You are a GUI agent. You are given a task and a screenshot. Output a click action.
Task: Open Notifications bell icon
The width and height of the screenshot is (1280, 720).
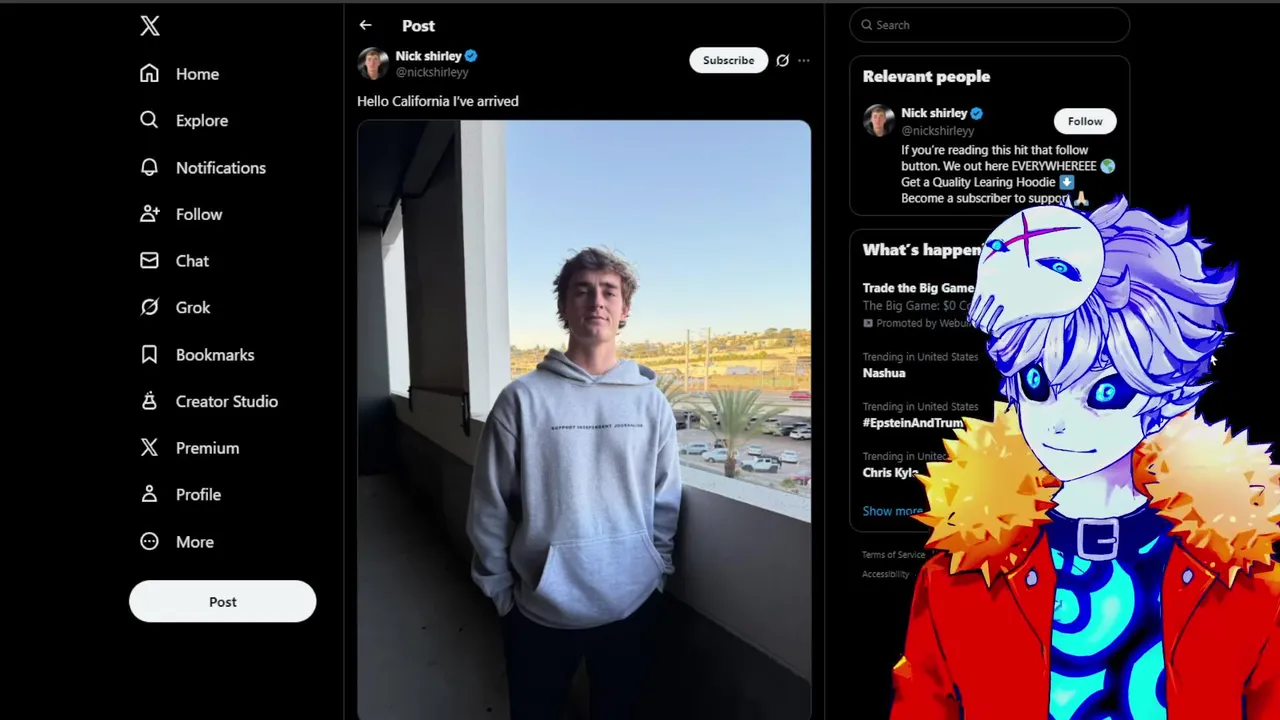click(149, 167)
